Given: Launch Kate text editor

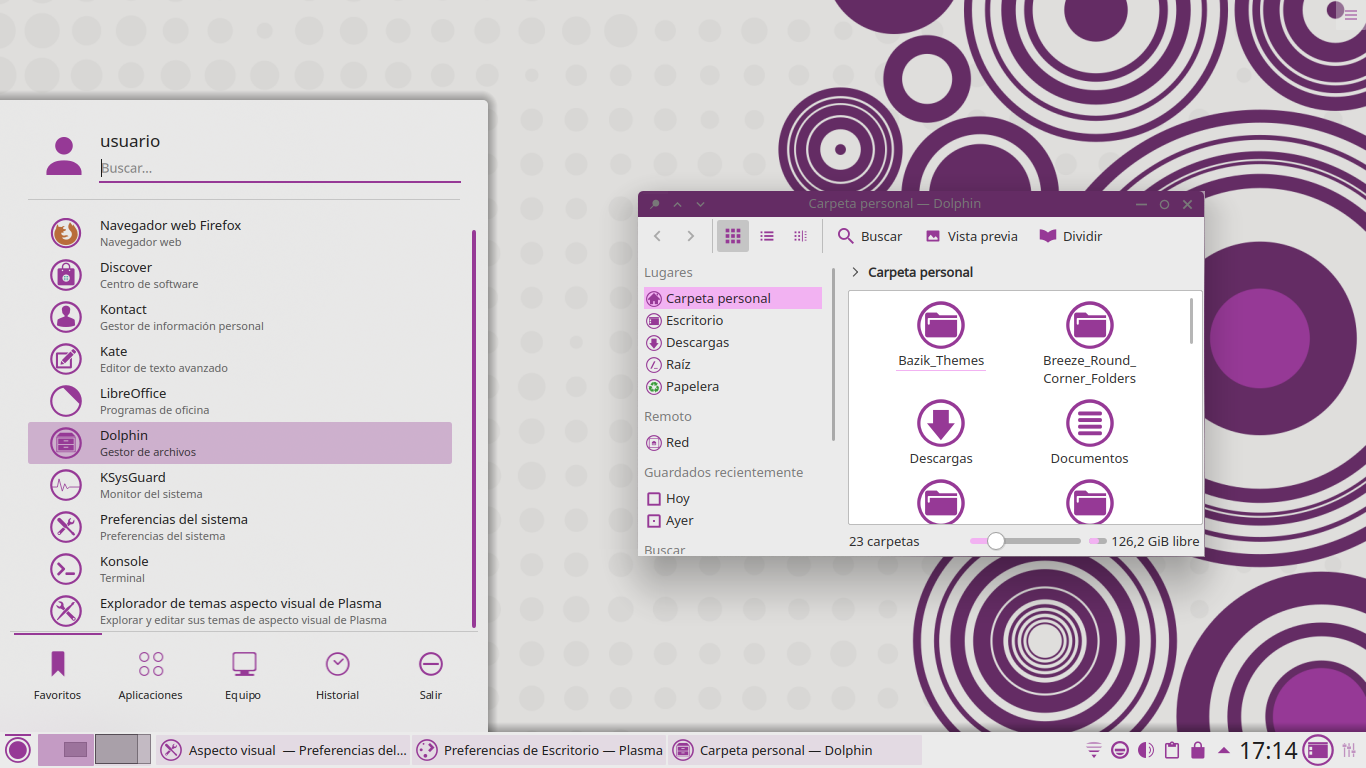Looking at the screenshot, I should [240, 359].
